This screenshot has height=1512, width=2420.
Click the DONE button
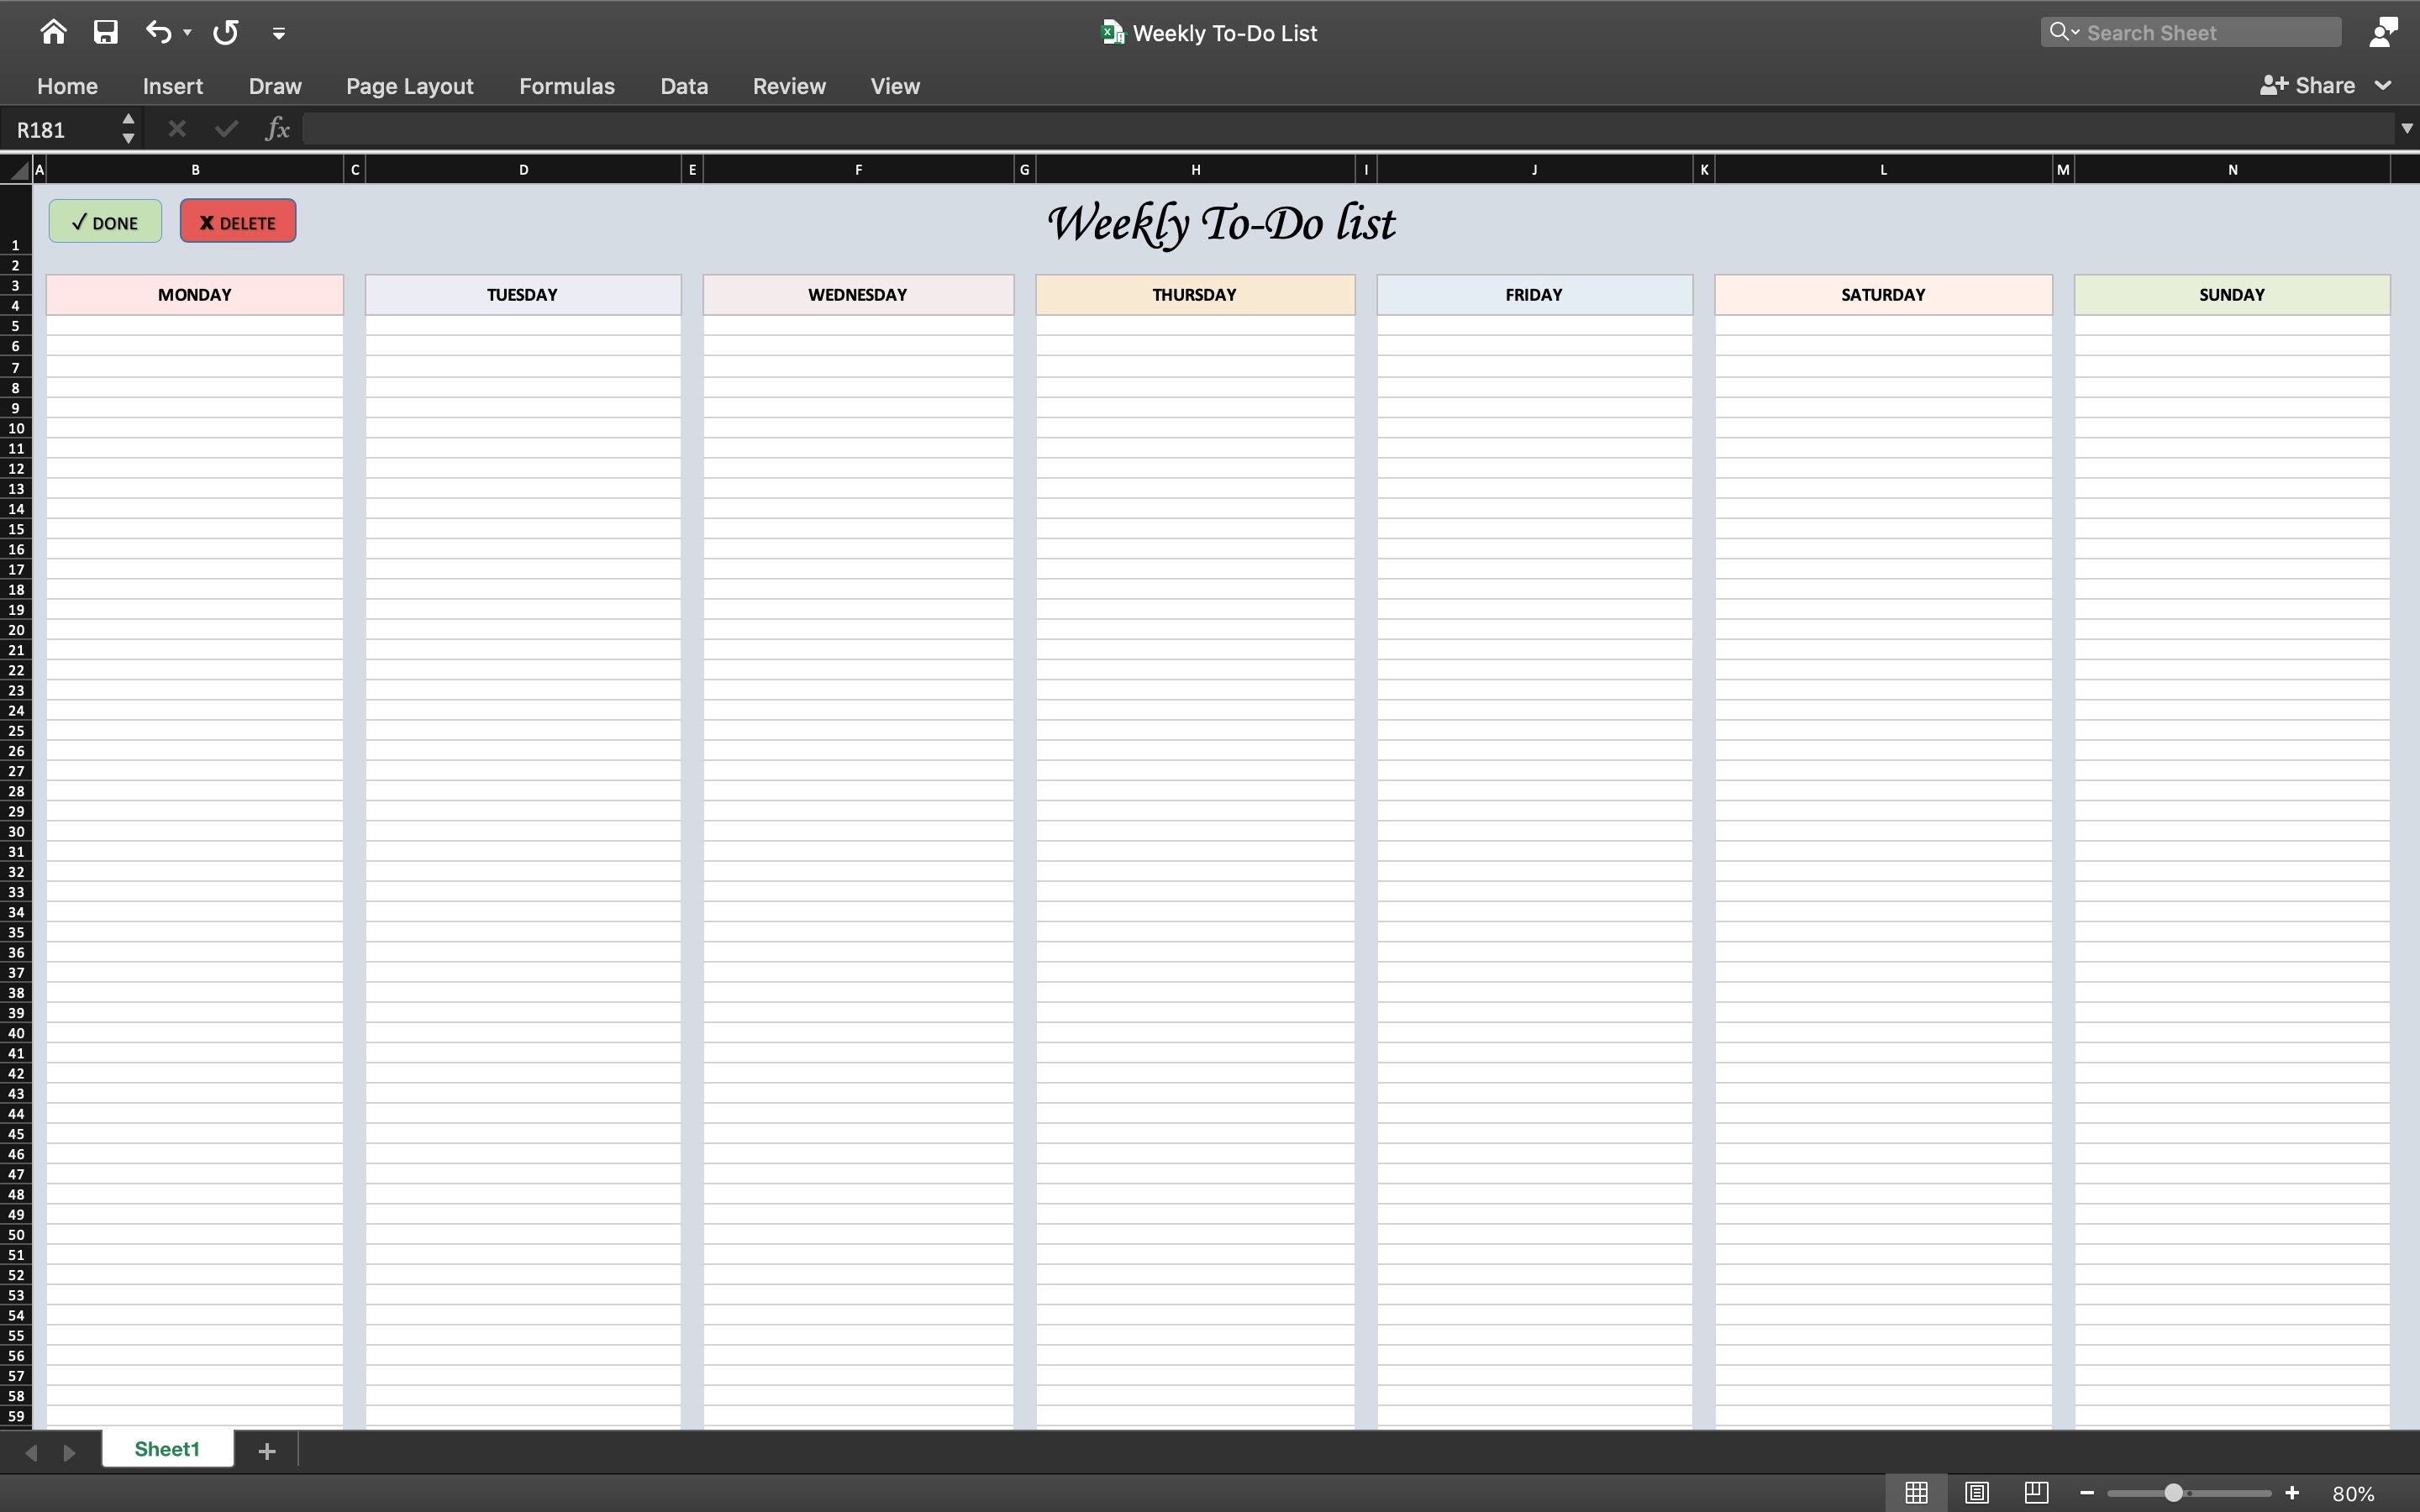click(x=104, y=220)
